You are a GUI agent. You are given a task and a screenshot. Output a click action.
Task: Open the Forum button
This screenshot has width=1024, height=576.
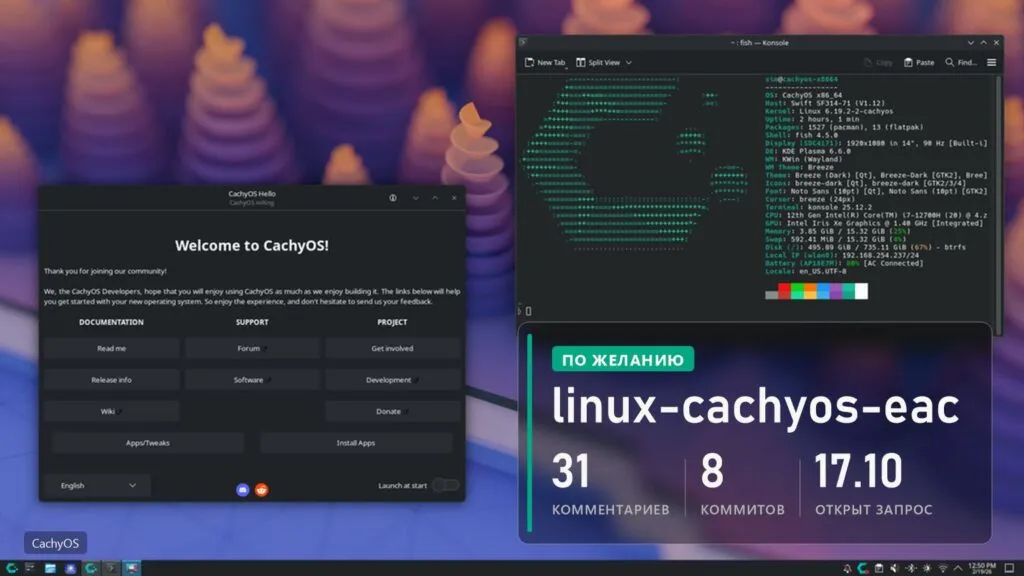click(x=252, y=349)
